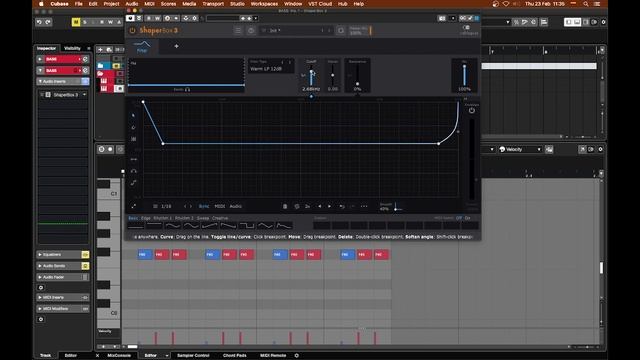The width and height of the screenshot is (640, 360).
Task: Open the MIDI Remote tab
Action: (x=273, y=356)
